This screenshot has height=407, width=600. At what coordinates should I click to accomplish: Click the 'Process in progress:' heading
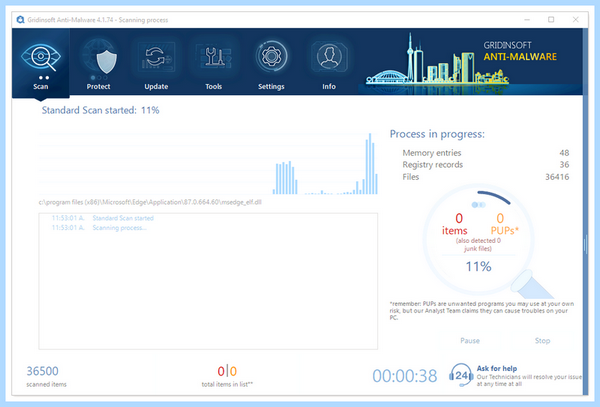tap(437, 134)
